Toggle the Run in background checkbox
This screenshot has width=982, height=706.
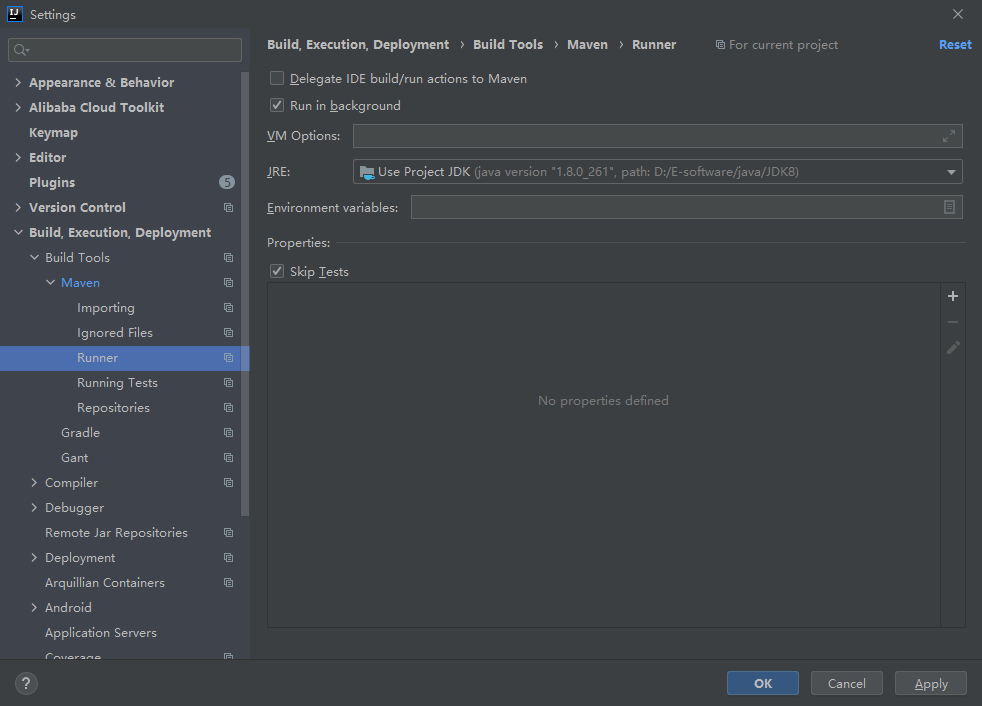[277, 105]
